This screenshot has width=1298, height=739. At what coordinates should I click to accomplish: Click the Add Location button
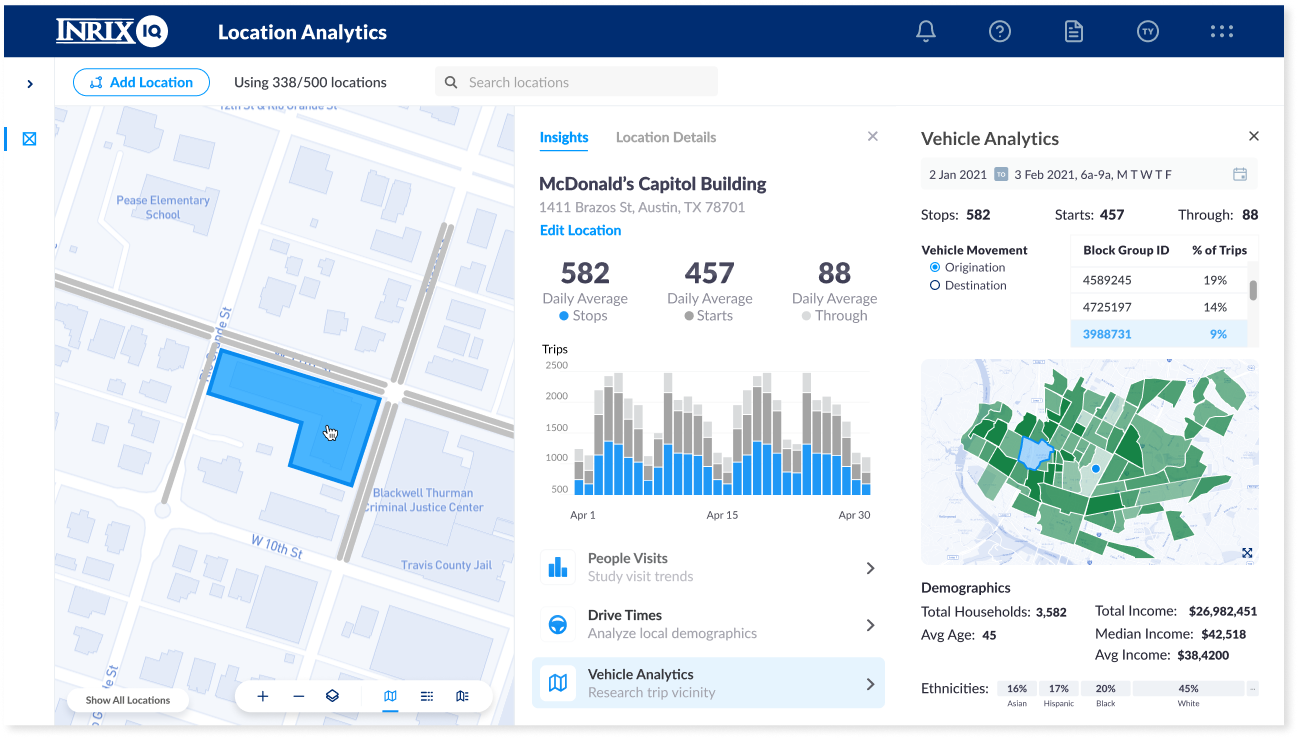pos(141,82)
